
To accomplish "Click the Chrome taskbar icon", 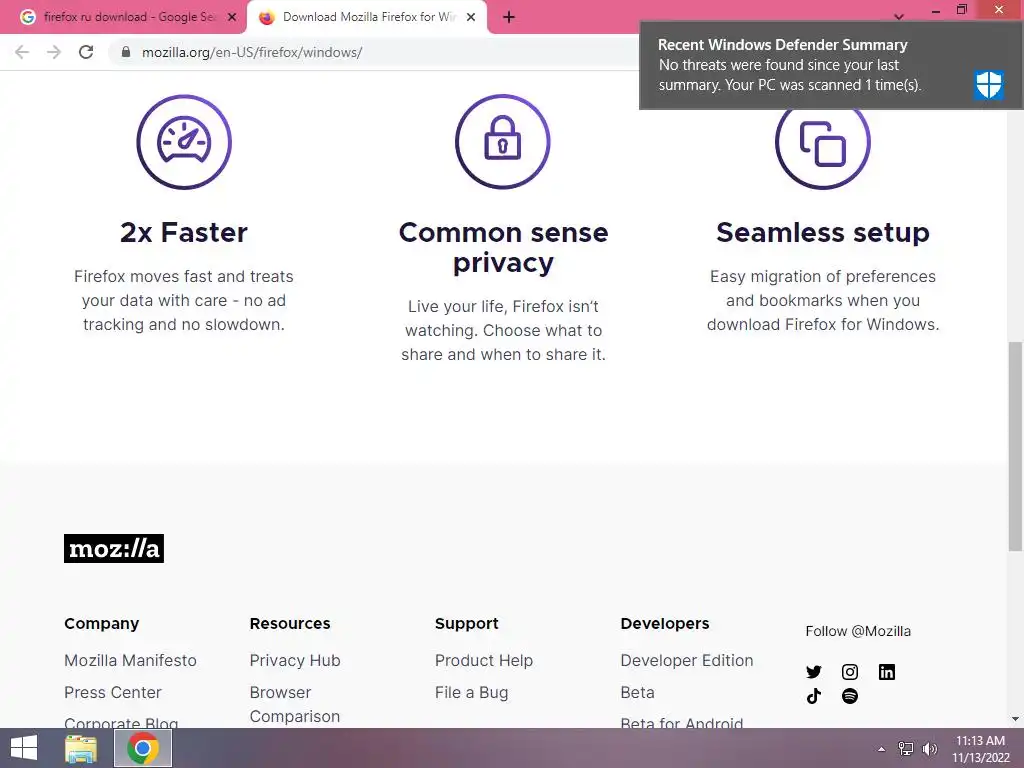I will [143, 748].
